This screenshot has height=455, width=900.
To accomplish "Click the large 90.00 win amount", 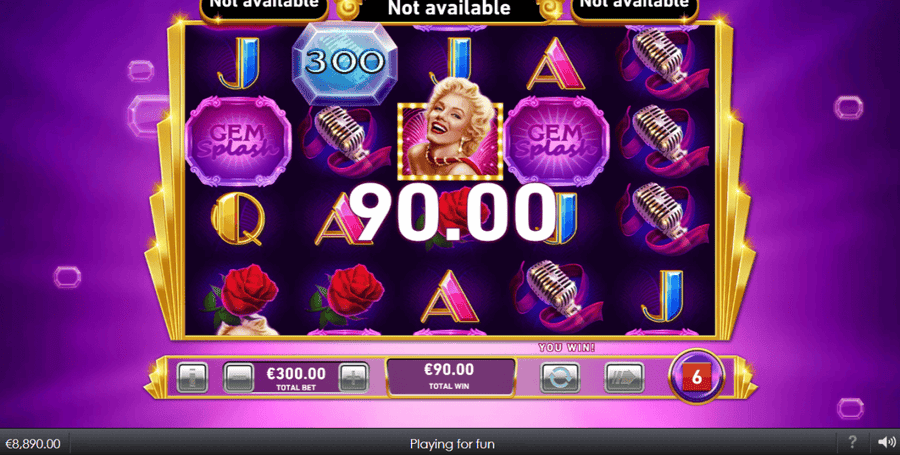I will coord(452,213).
